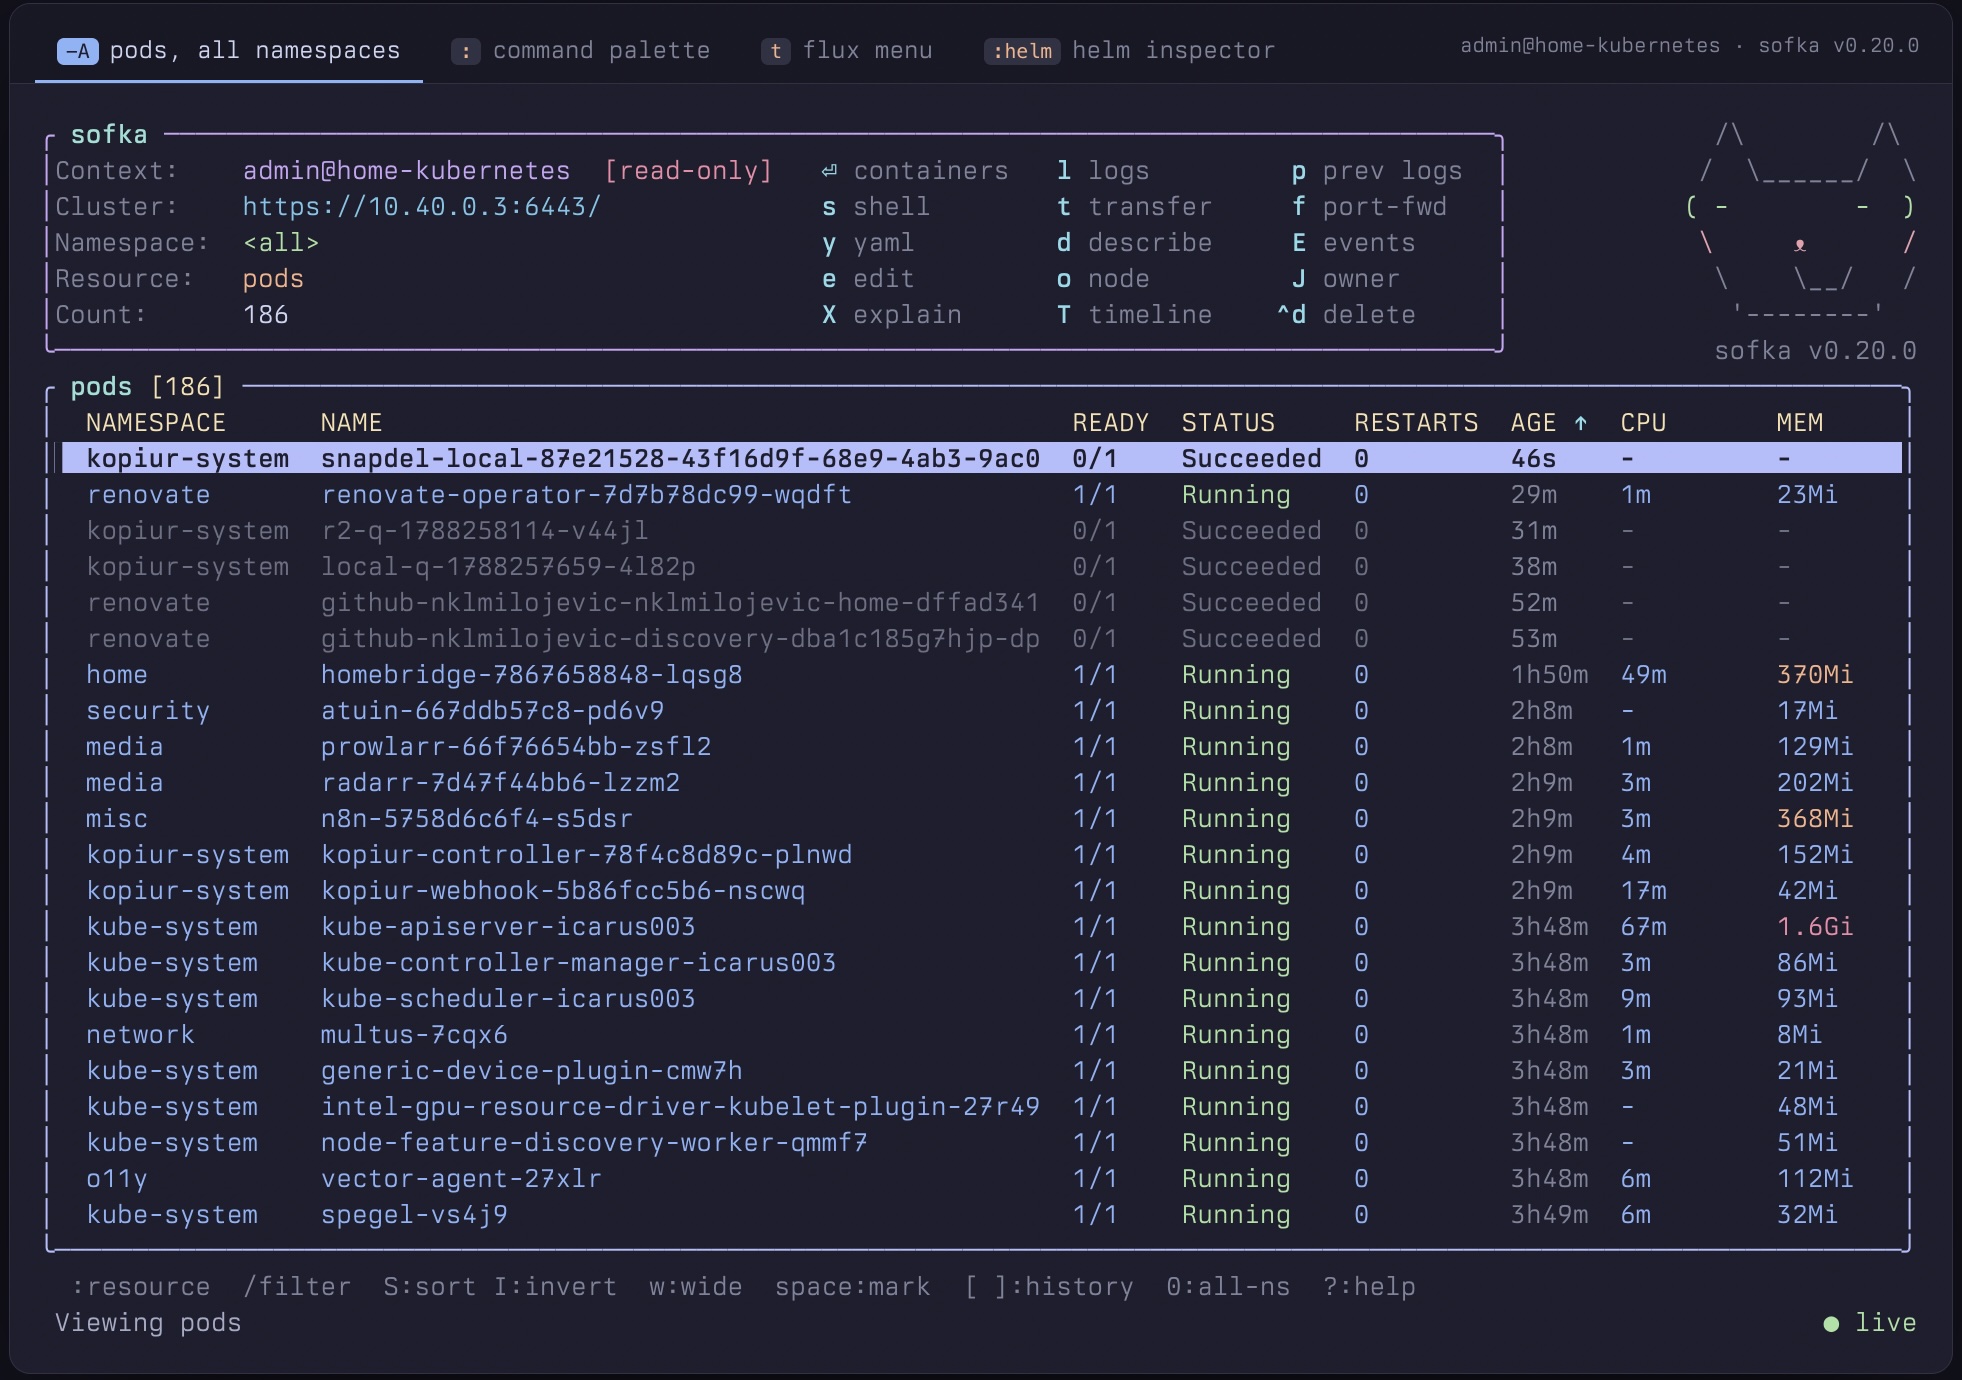Sort by the READY column header
This screenshot has height=1380, width=1962.
pos(1110,423)
